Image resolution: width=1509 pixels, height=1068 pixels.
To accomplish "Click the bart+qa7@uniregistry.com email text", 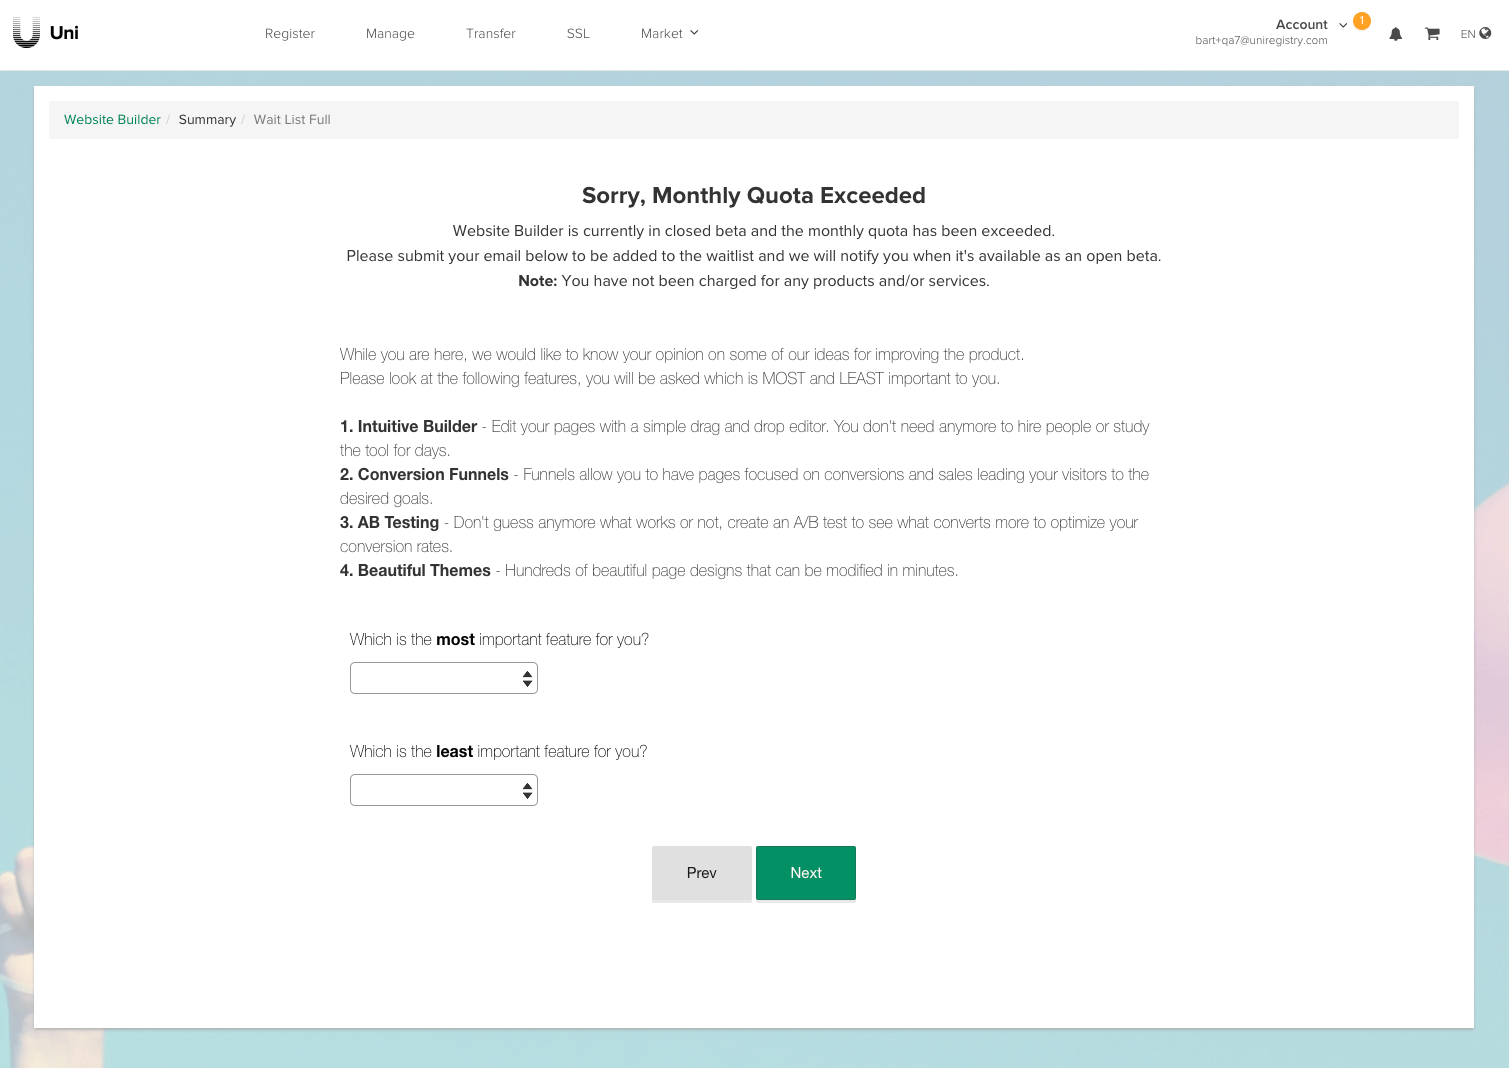I will (1261, 41).
